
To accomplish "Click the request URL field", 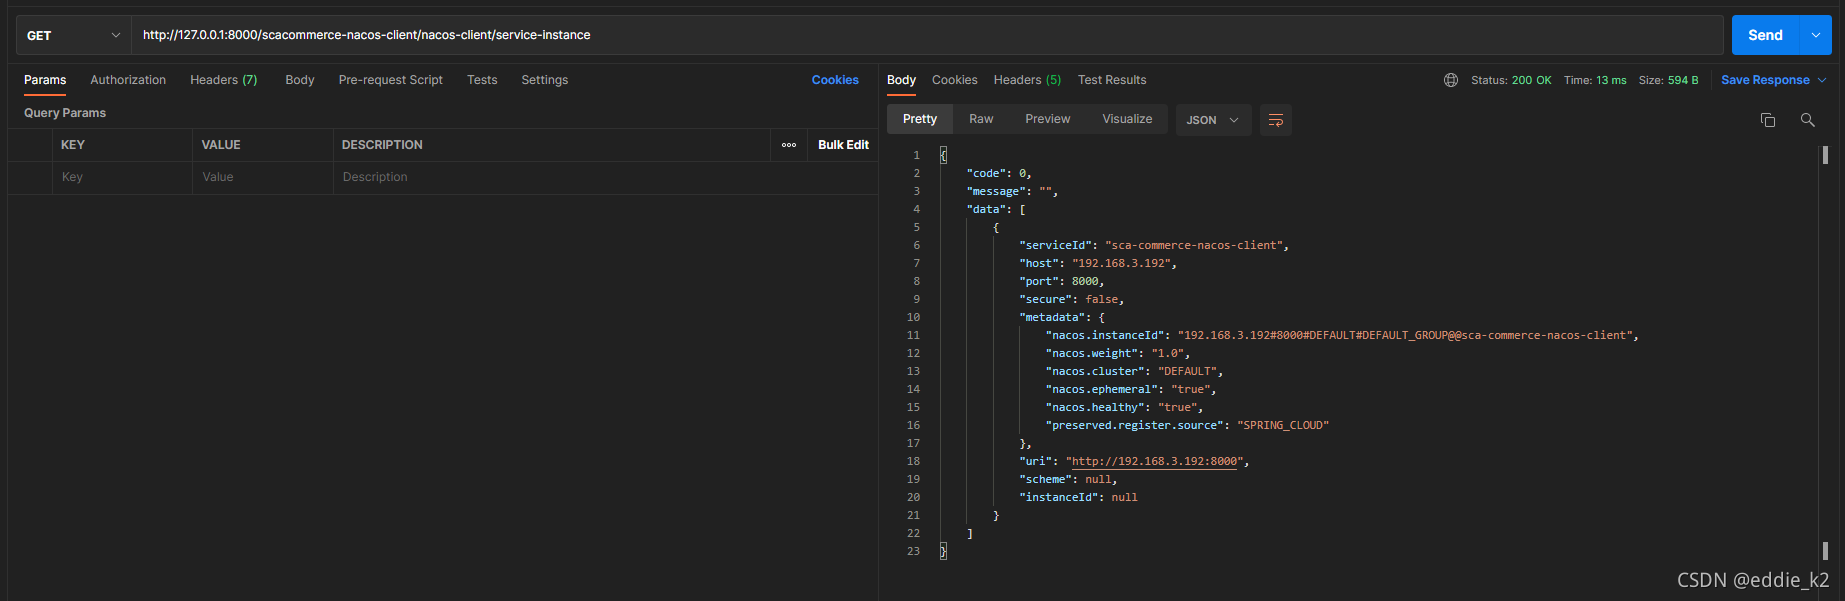I will [927, 35].
